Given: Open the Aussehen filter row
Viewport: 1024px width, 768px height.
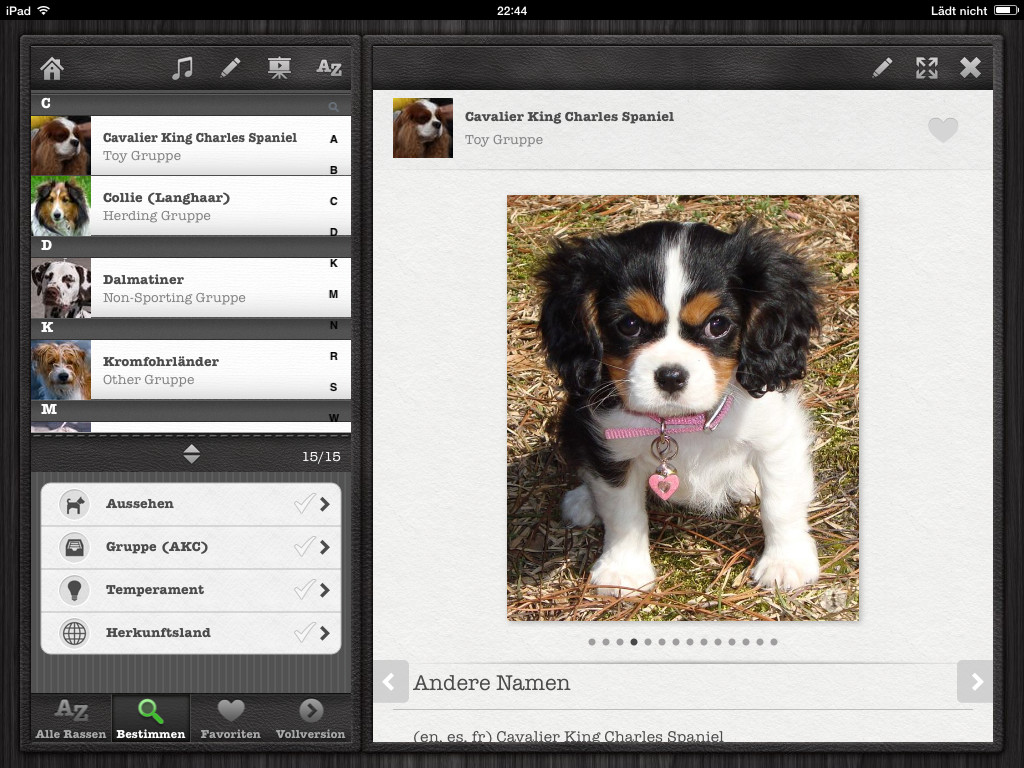Looking at the screenshot, I should point(191,504).
